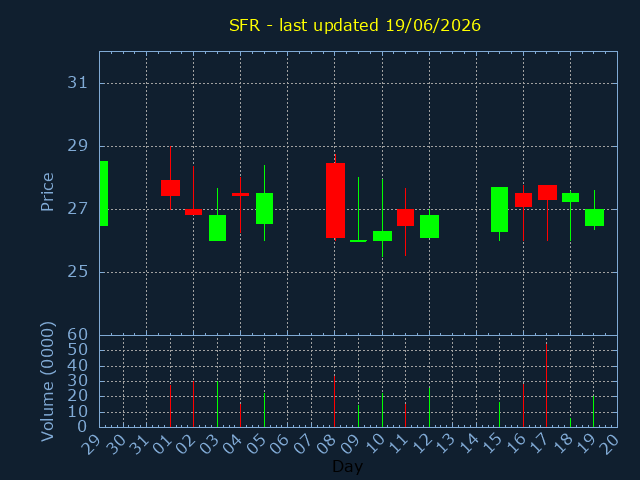Click the chart title SFR last updated
Image resolution: width=640 pixels, height=480 pixels.
coord(355,25)
